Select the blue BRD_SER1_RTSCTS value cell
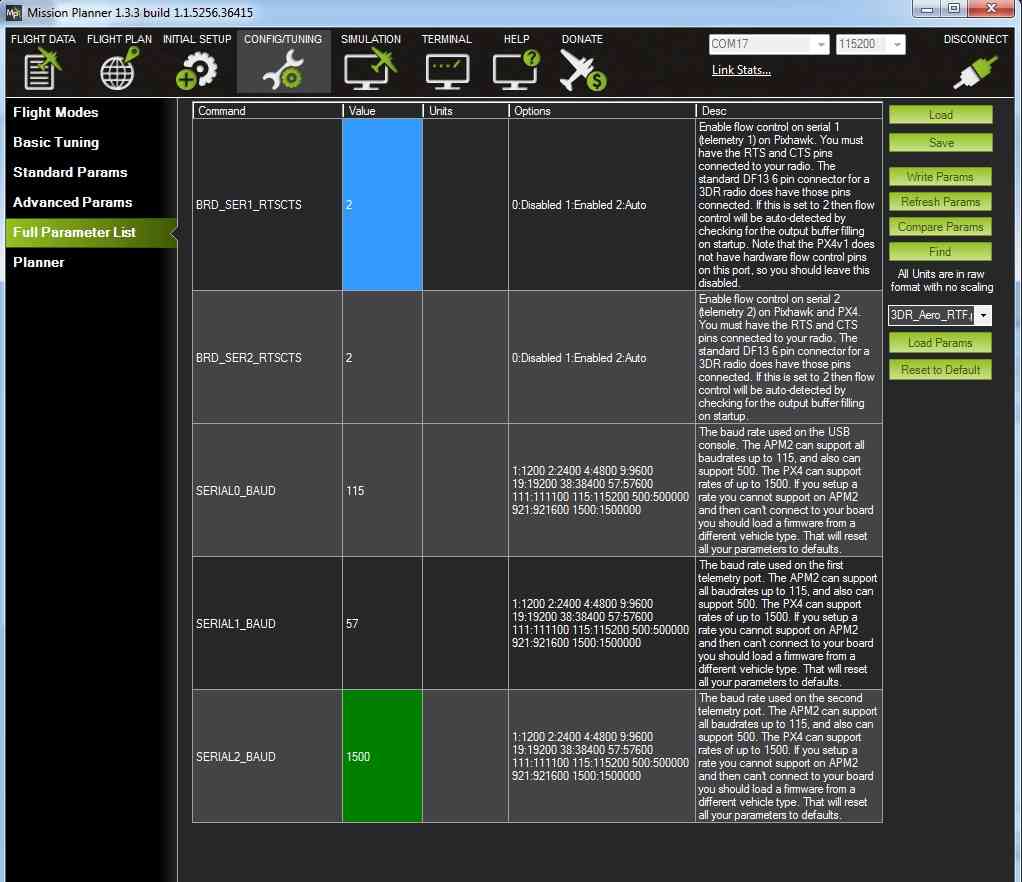 [382, 205]
